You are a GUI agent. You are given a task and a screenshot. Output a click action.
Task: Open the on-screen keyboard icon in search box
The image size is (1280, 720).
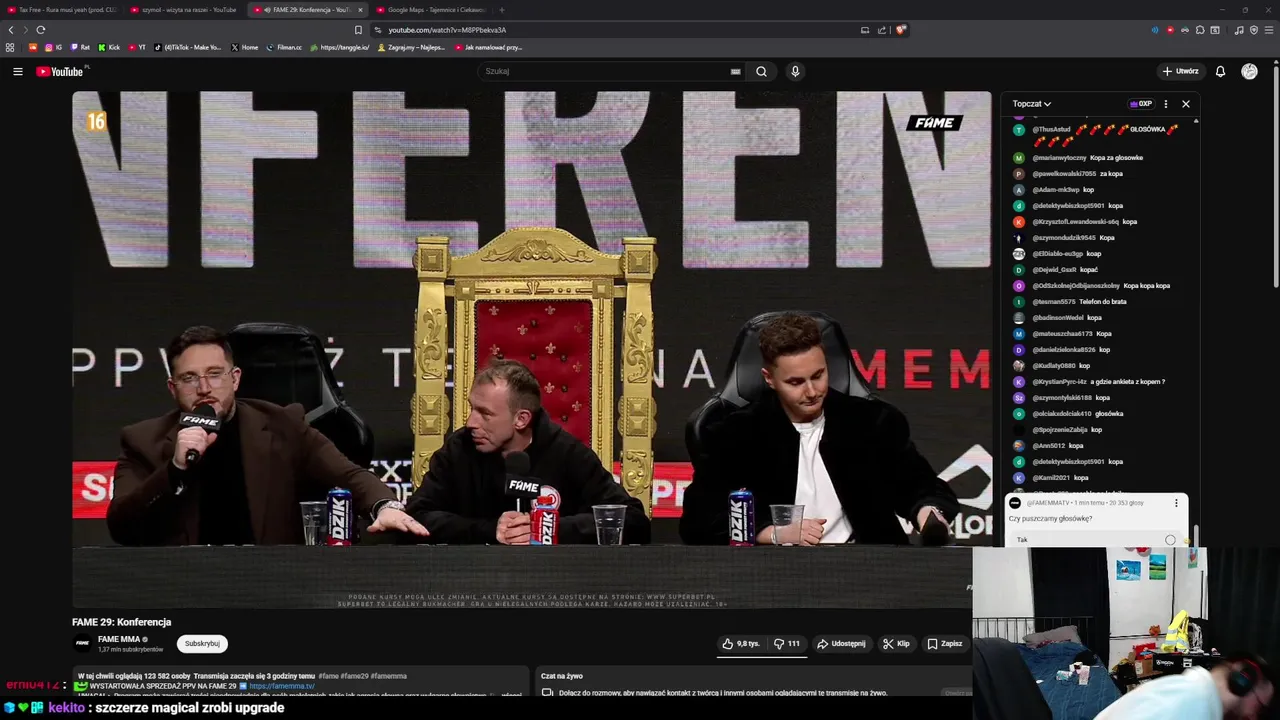(735, 71)
